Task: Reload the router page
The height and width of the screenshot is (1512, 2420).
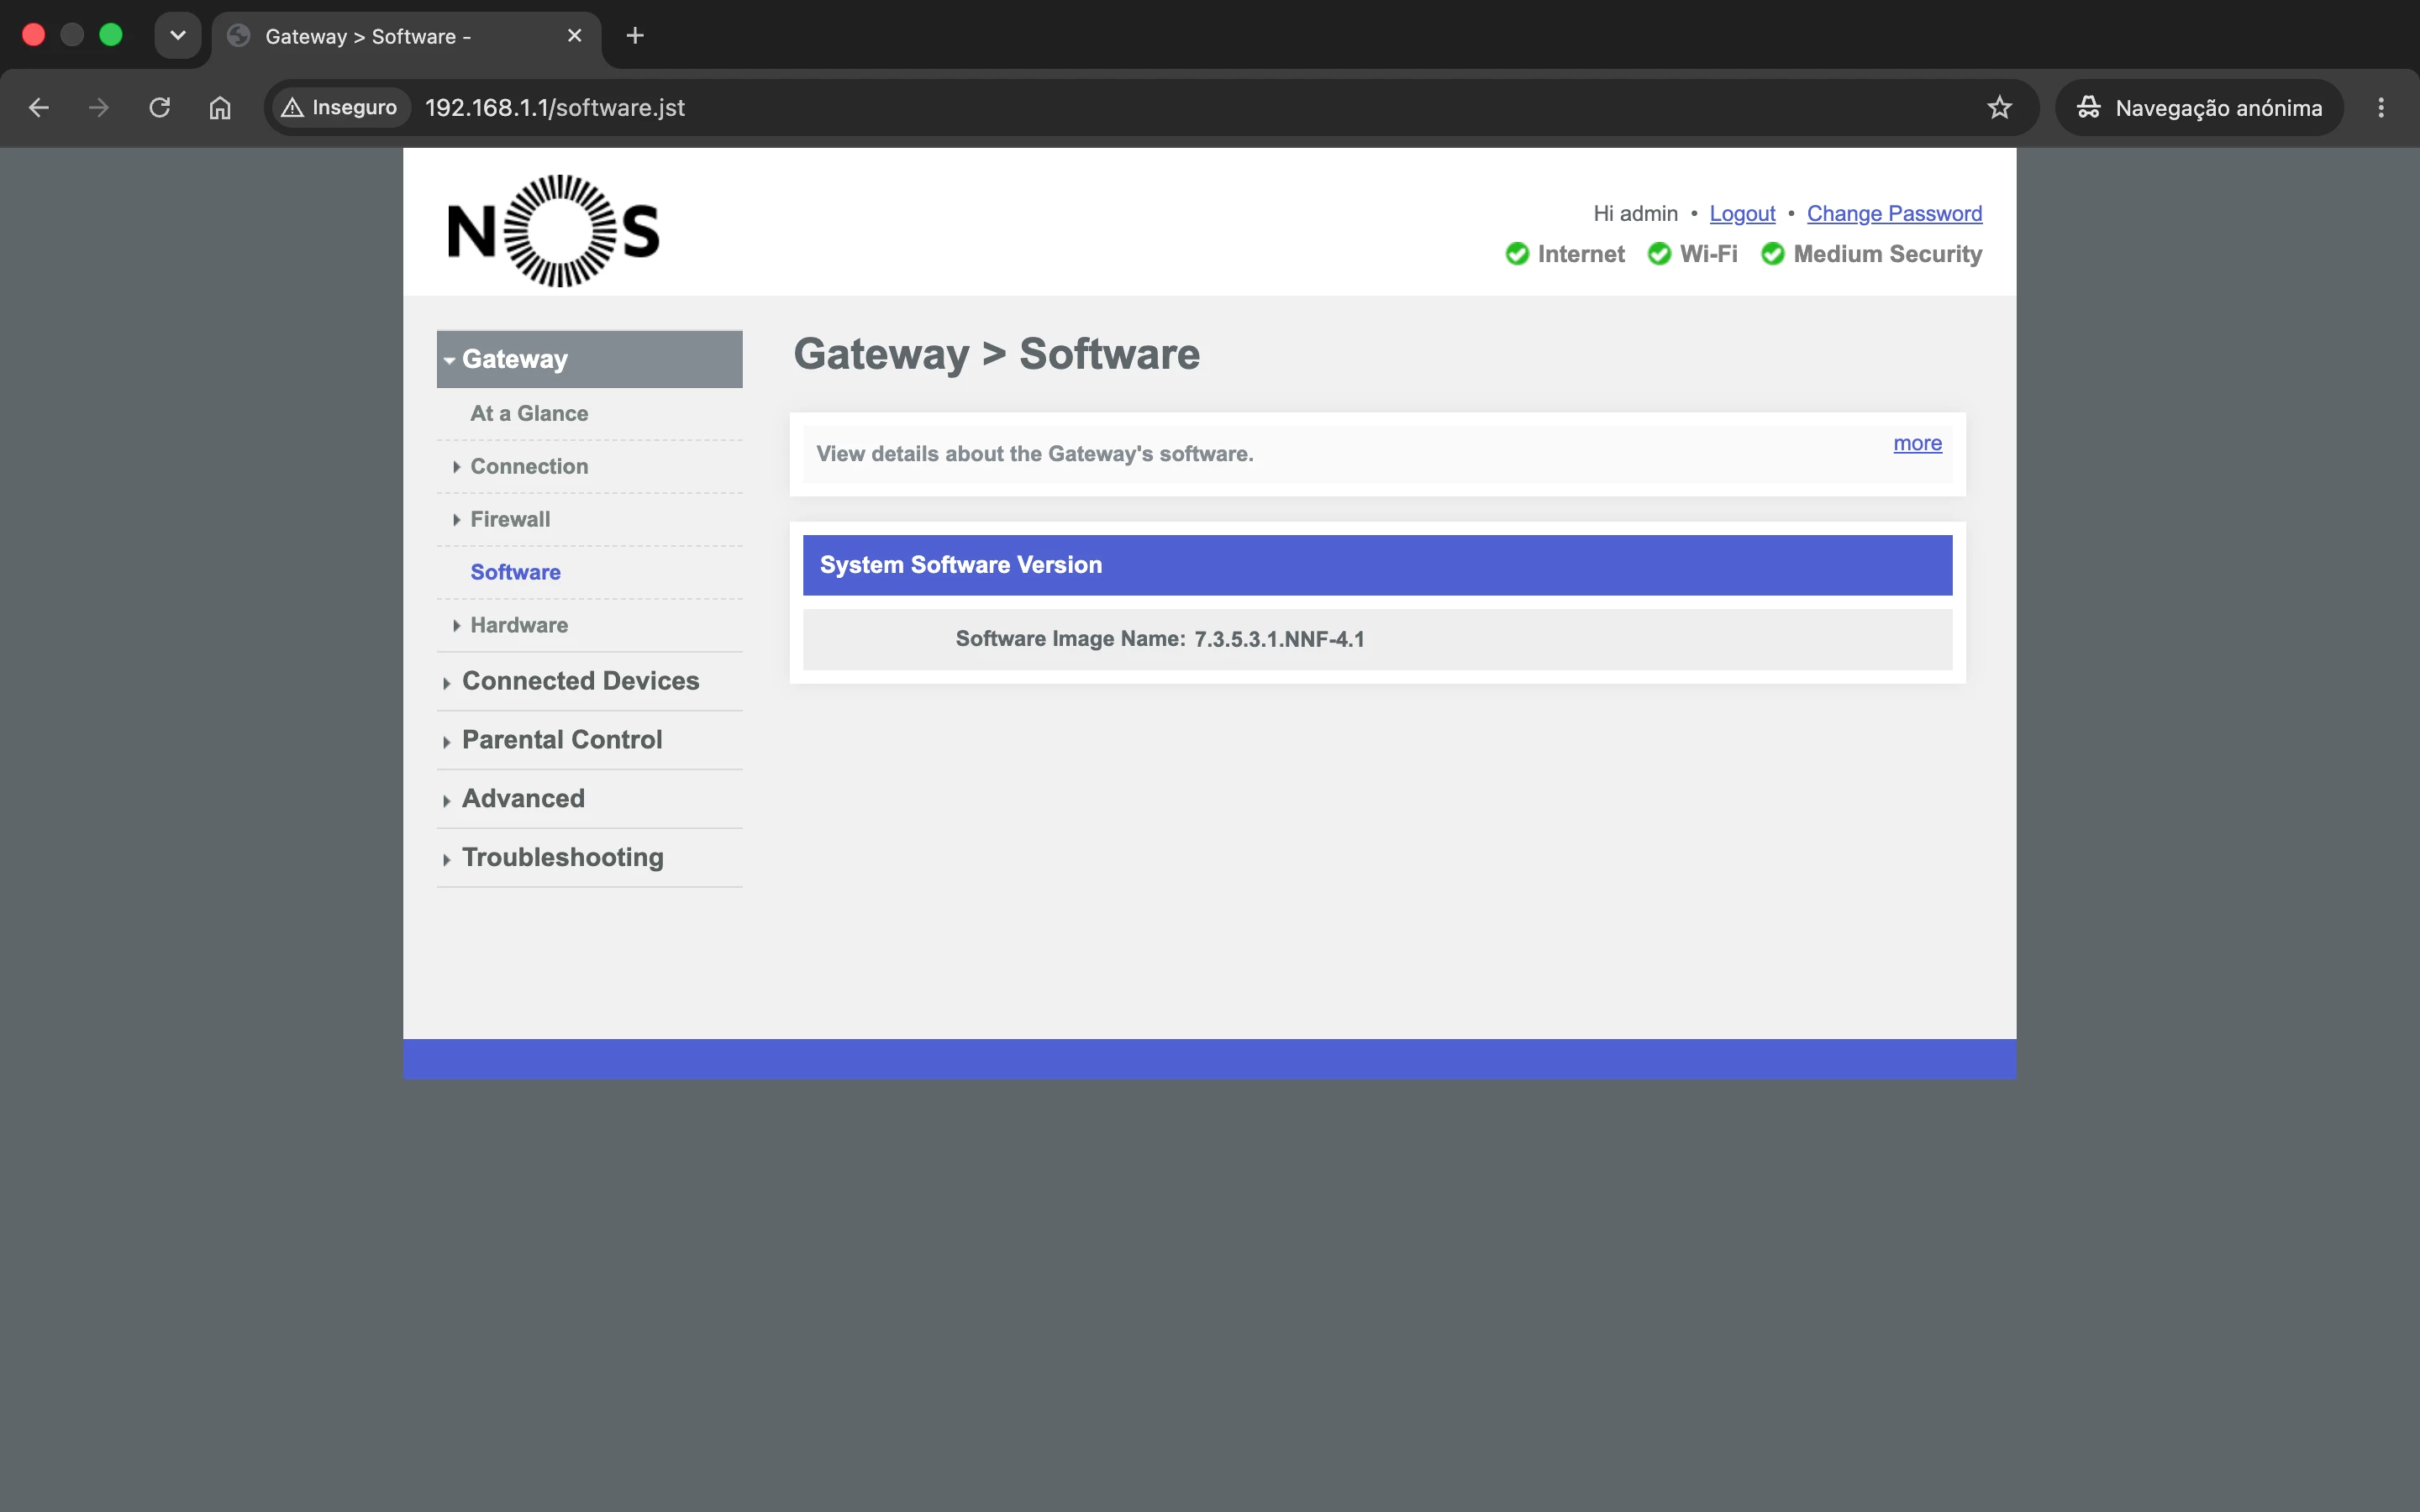Action: click(159, 107)
